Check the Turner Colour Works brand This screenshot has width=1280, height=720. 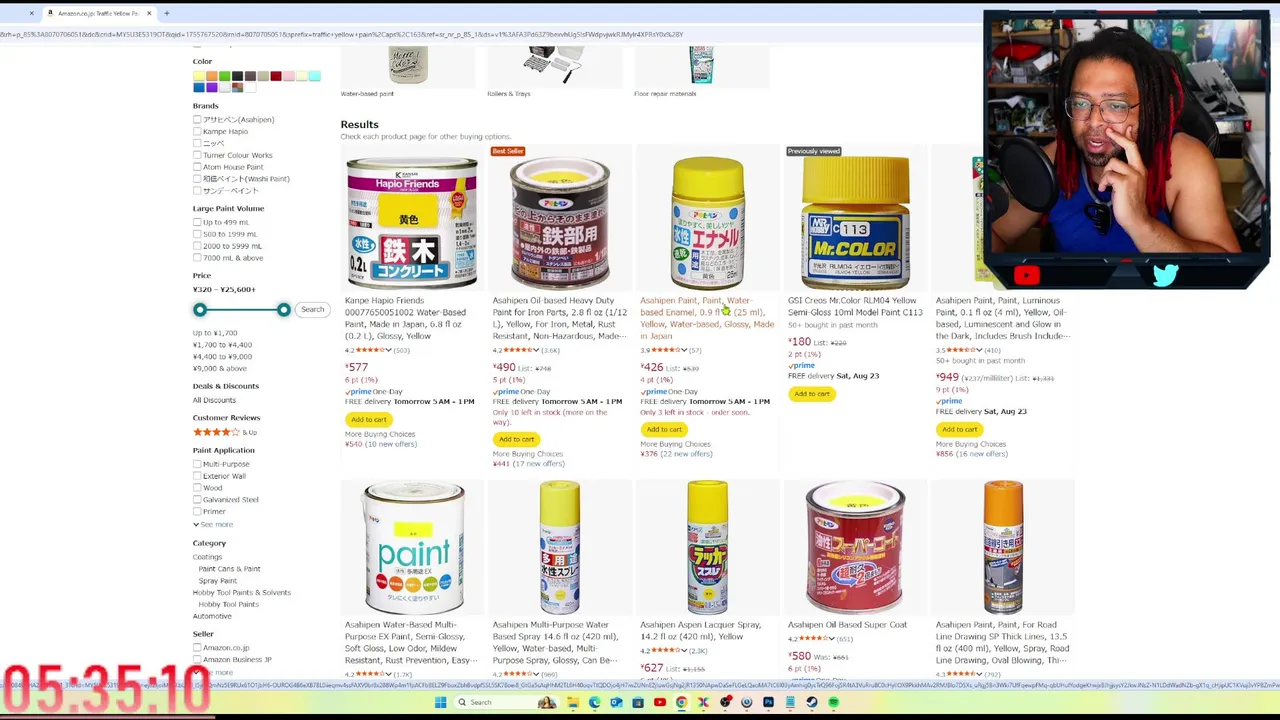pyautogui.click(x=197, y=155)
